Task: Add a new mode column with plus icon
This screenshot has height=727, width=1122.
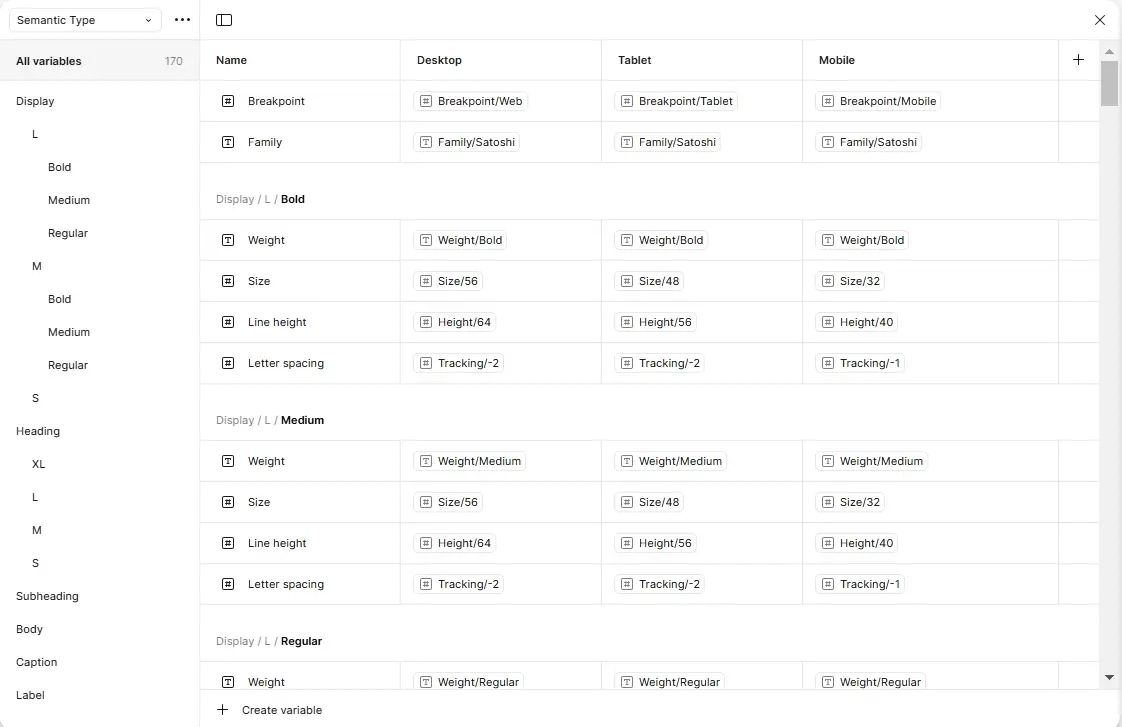Action: tap(1078, 60)
